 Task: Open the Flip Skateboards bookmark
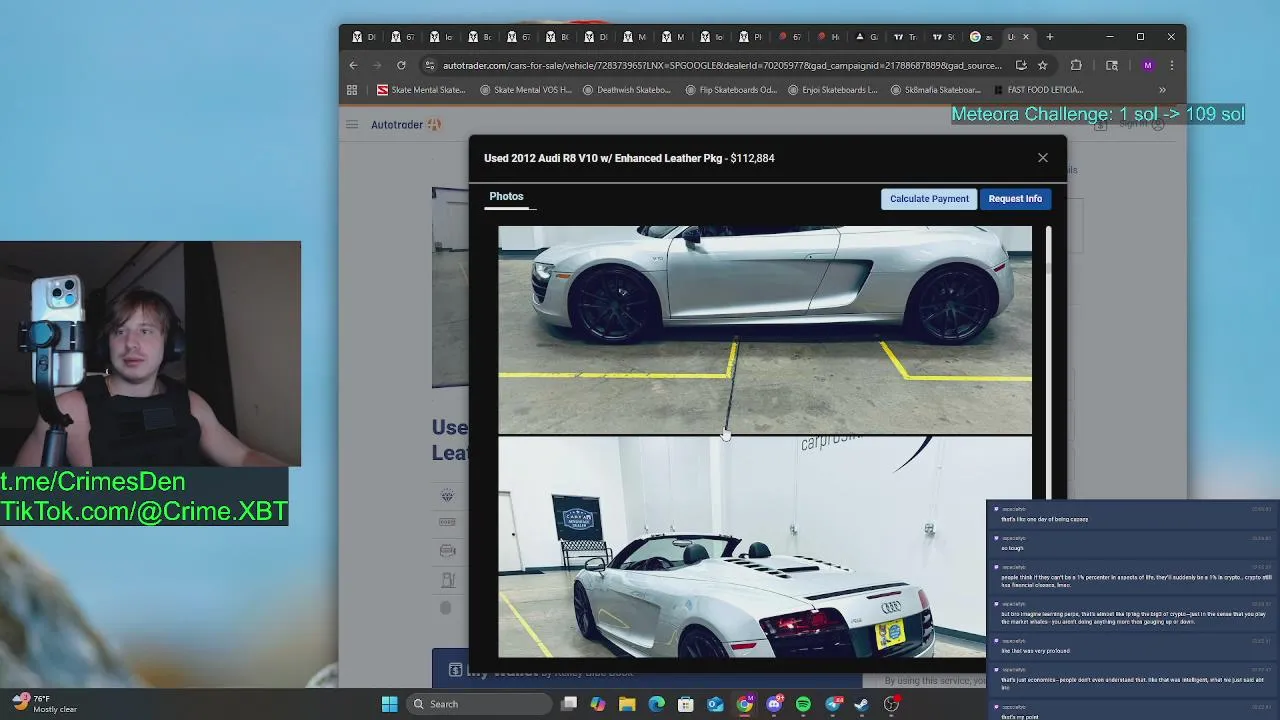[x=731, y=90]
